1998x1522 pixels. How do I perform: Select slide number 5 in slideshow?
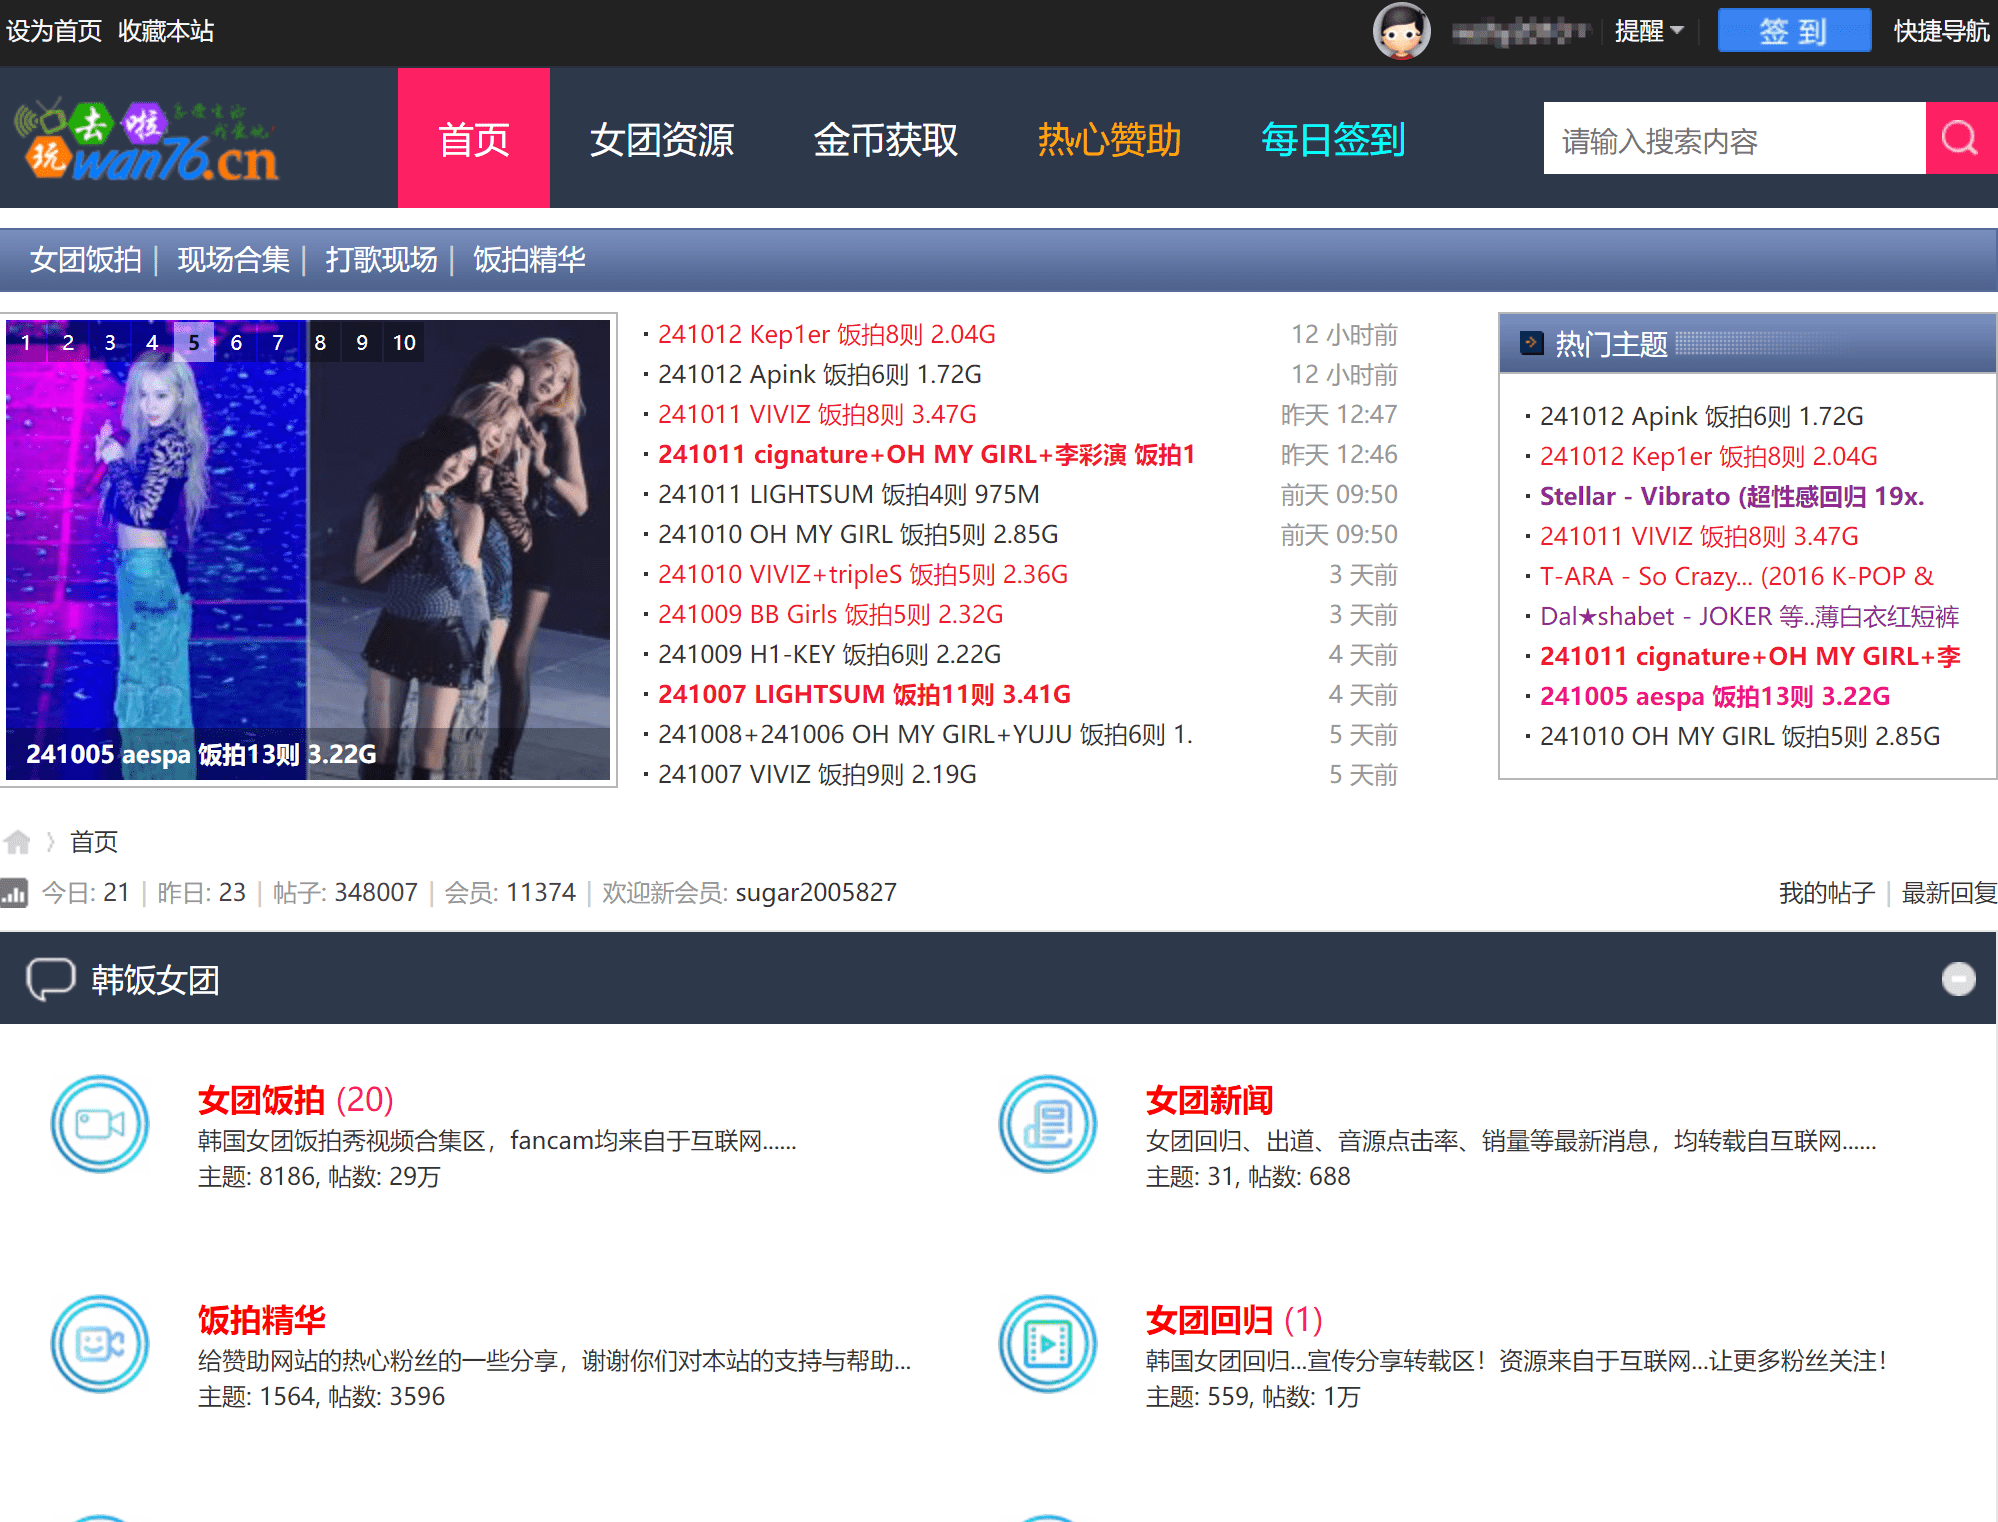coord(194,342)
